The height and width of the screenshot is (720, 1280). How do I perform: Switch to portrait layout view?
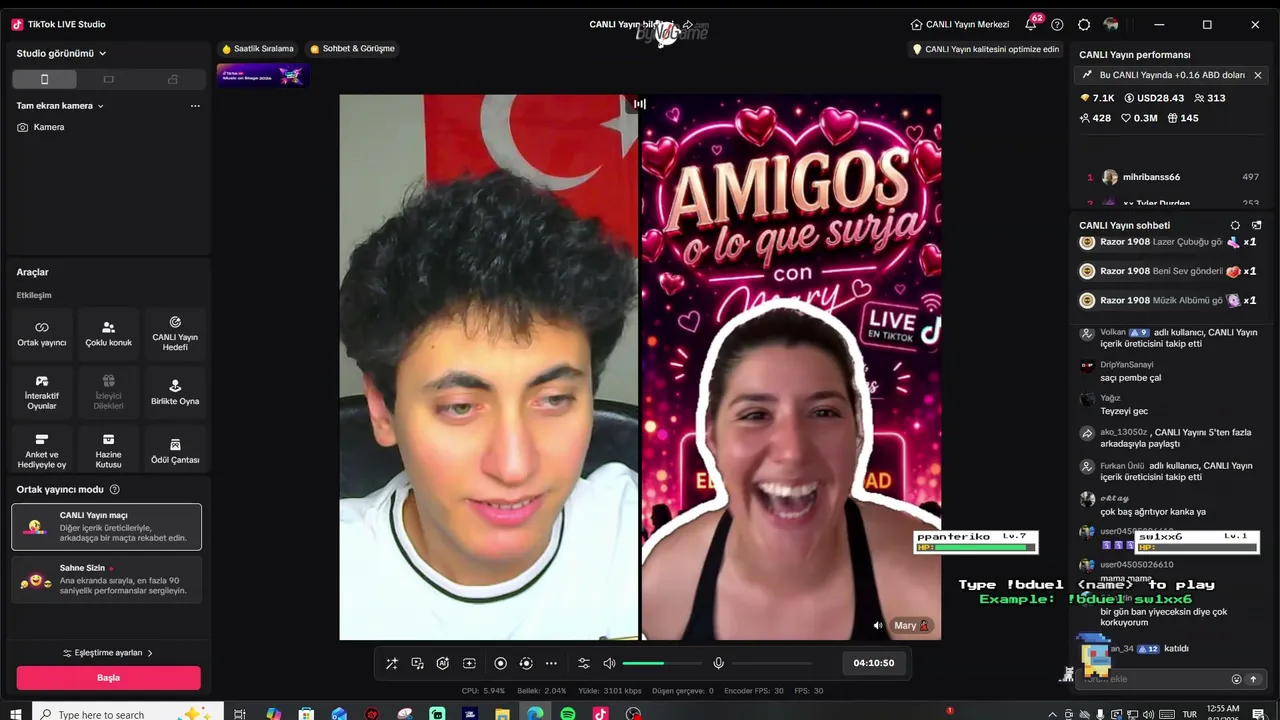44,79
